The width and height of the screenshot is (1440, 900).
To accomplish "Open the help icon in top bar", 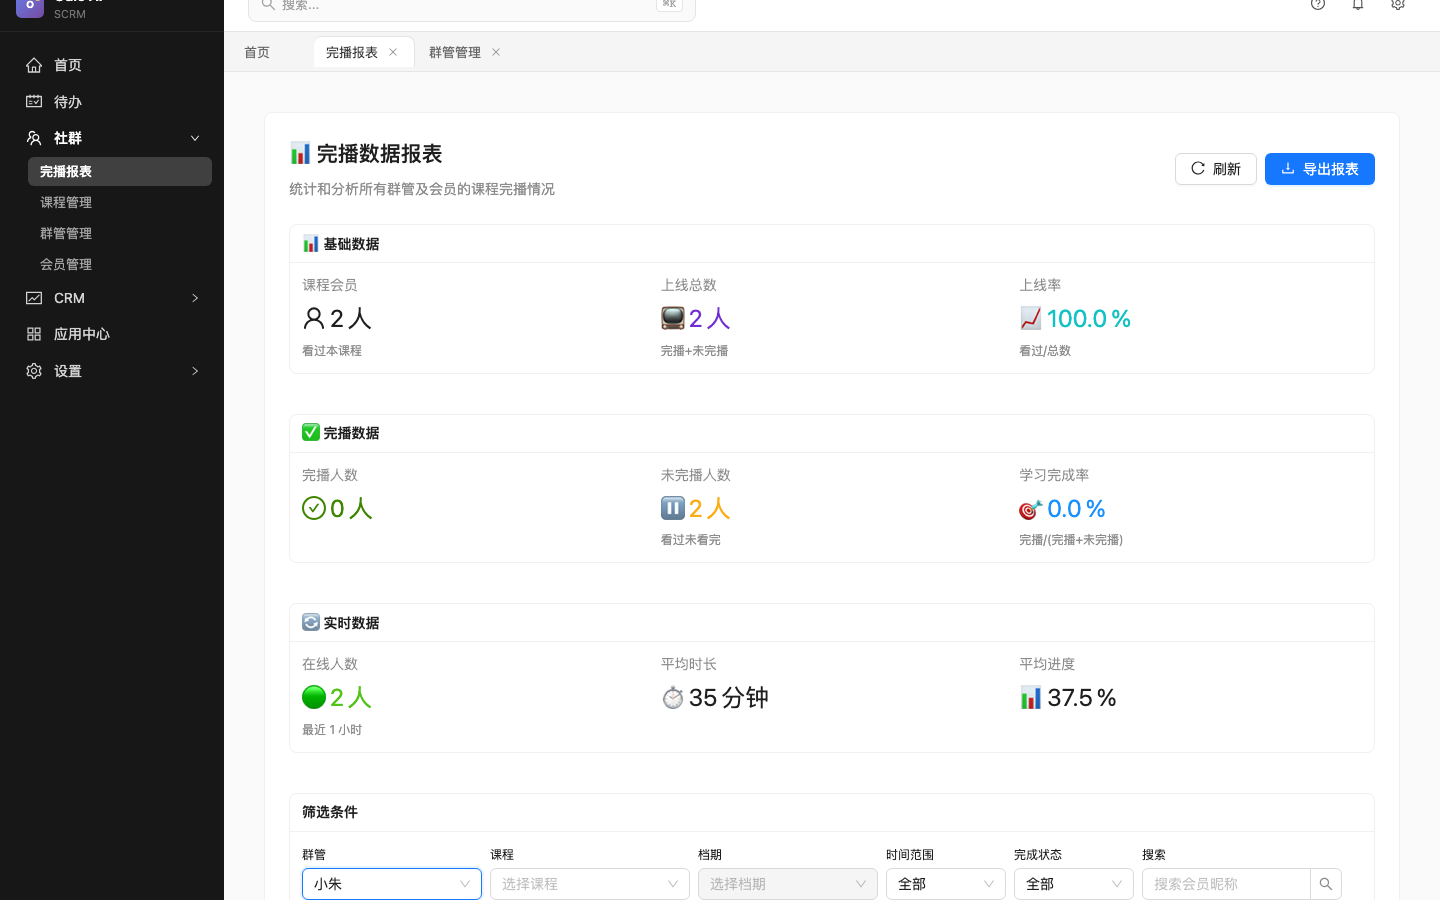I will coord(1318,4).
